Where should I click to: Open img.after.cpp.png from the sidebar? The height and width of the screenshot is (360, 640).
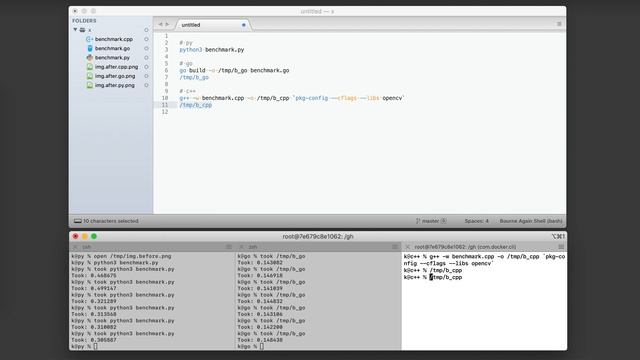(x=116, y=67)
